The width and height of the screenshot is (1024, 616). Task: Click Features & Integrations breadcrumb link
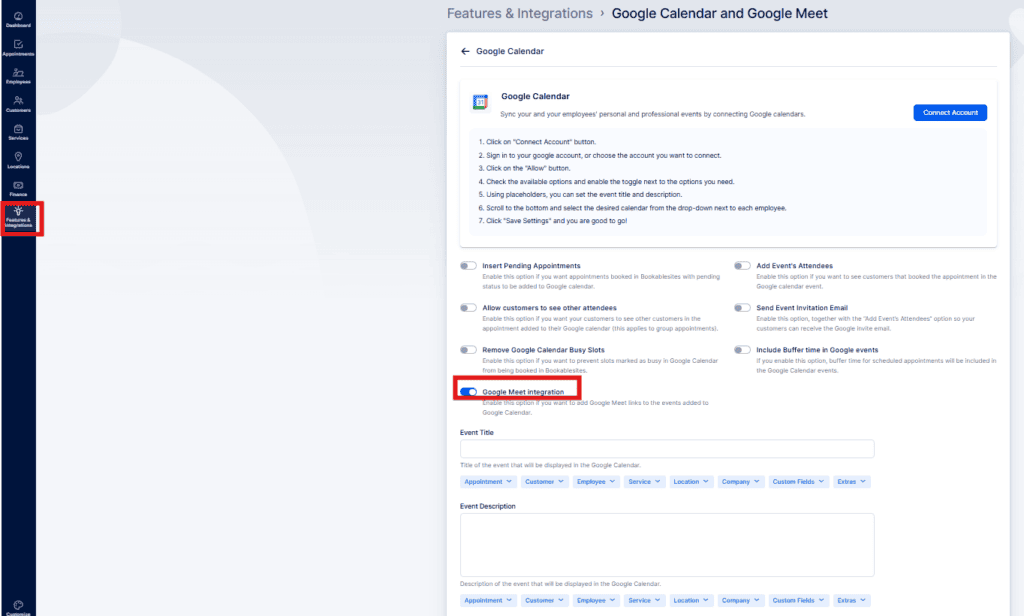pyautogui.click(x=520, y=13)
